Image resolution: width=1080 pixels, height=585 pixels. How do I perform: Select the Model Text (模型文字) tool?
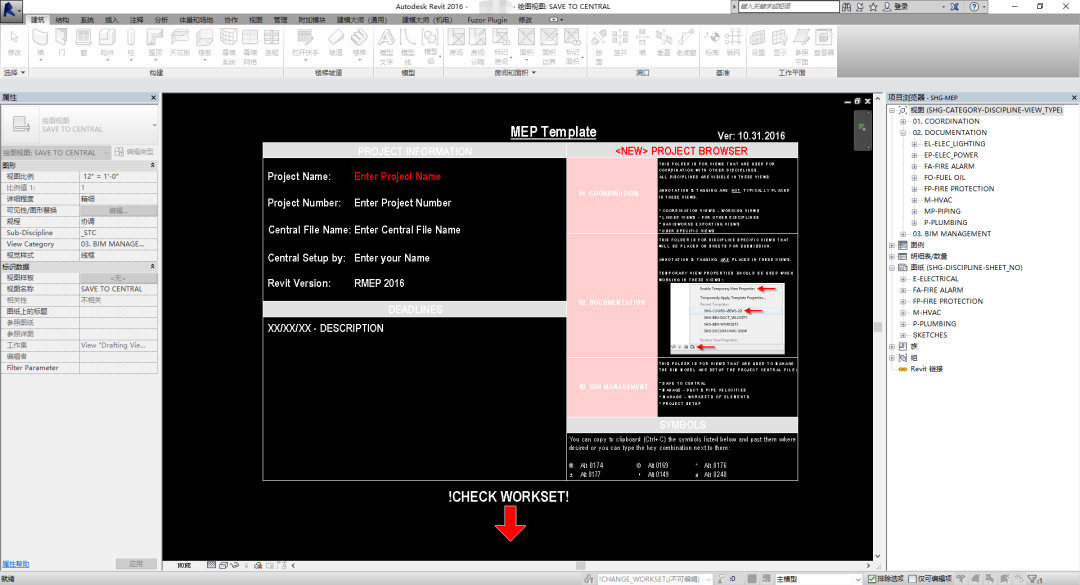(386, 46)
